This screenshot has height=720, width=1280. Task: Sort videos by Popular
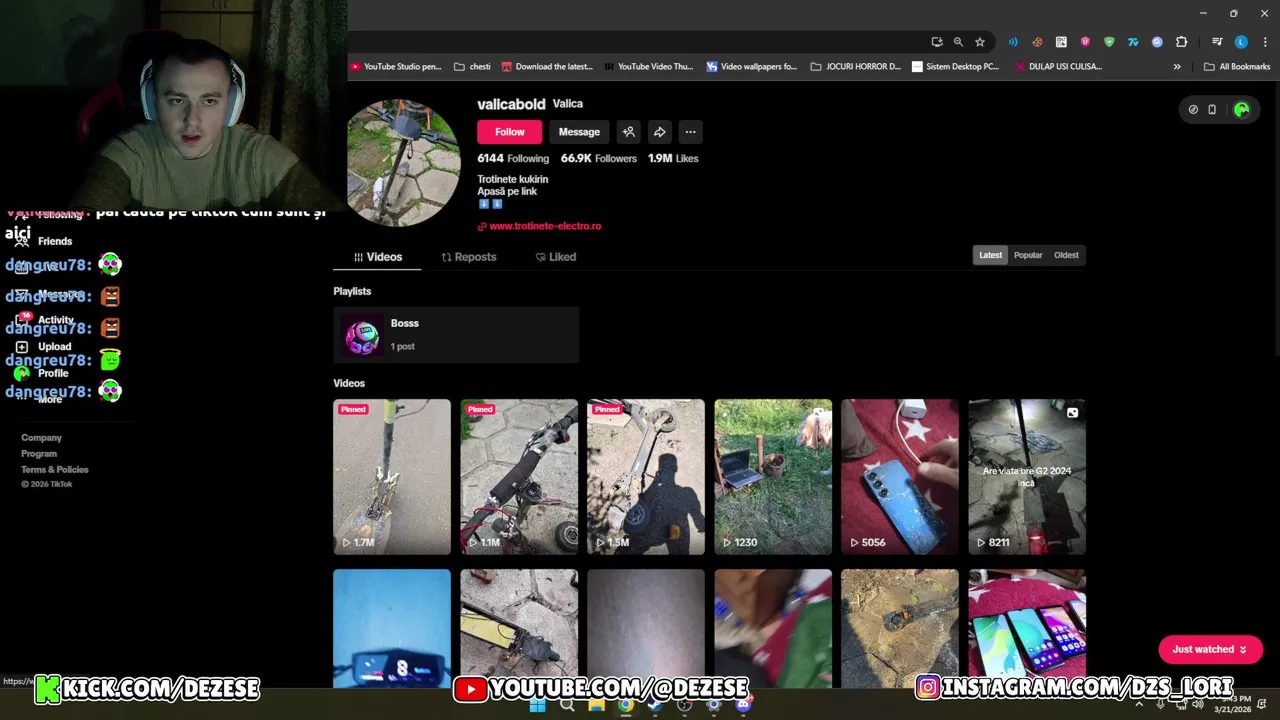1028,255
